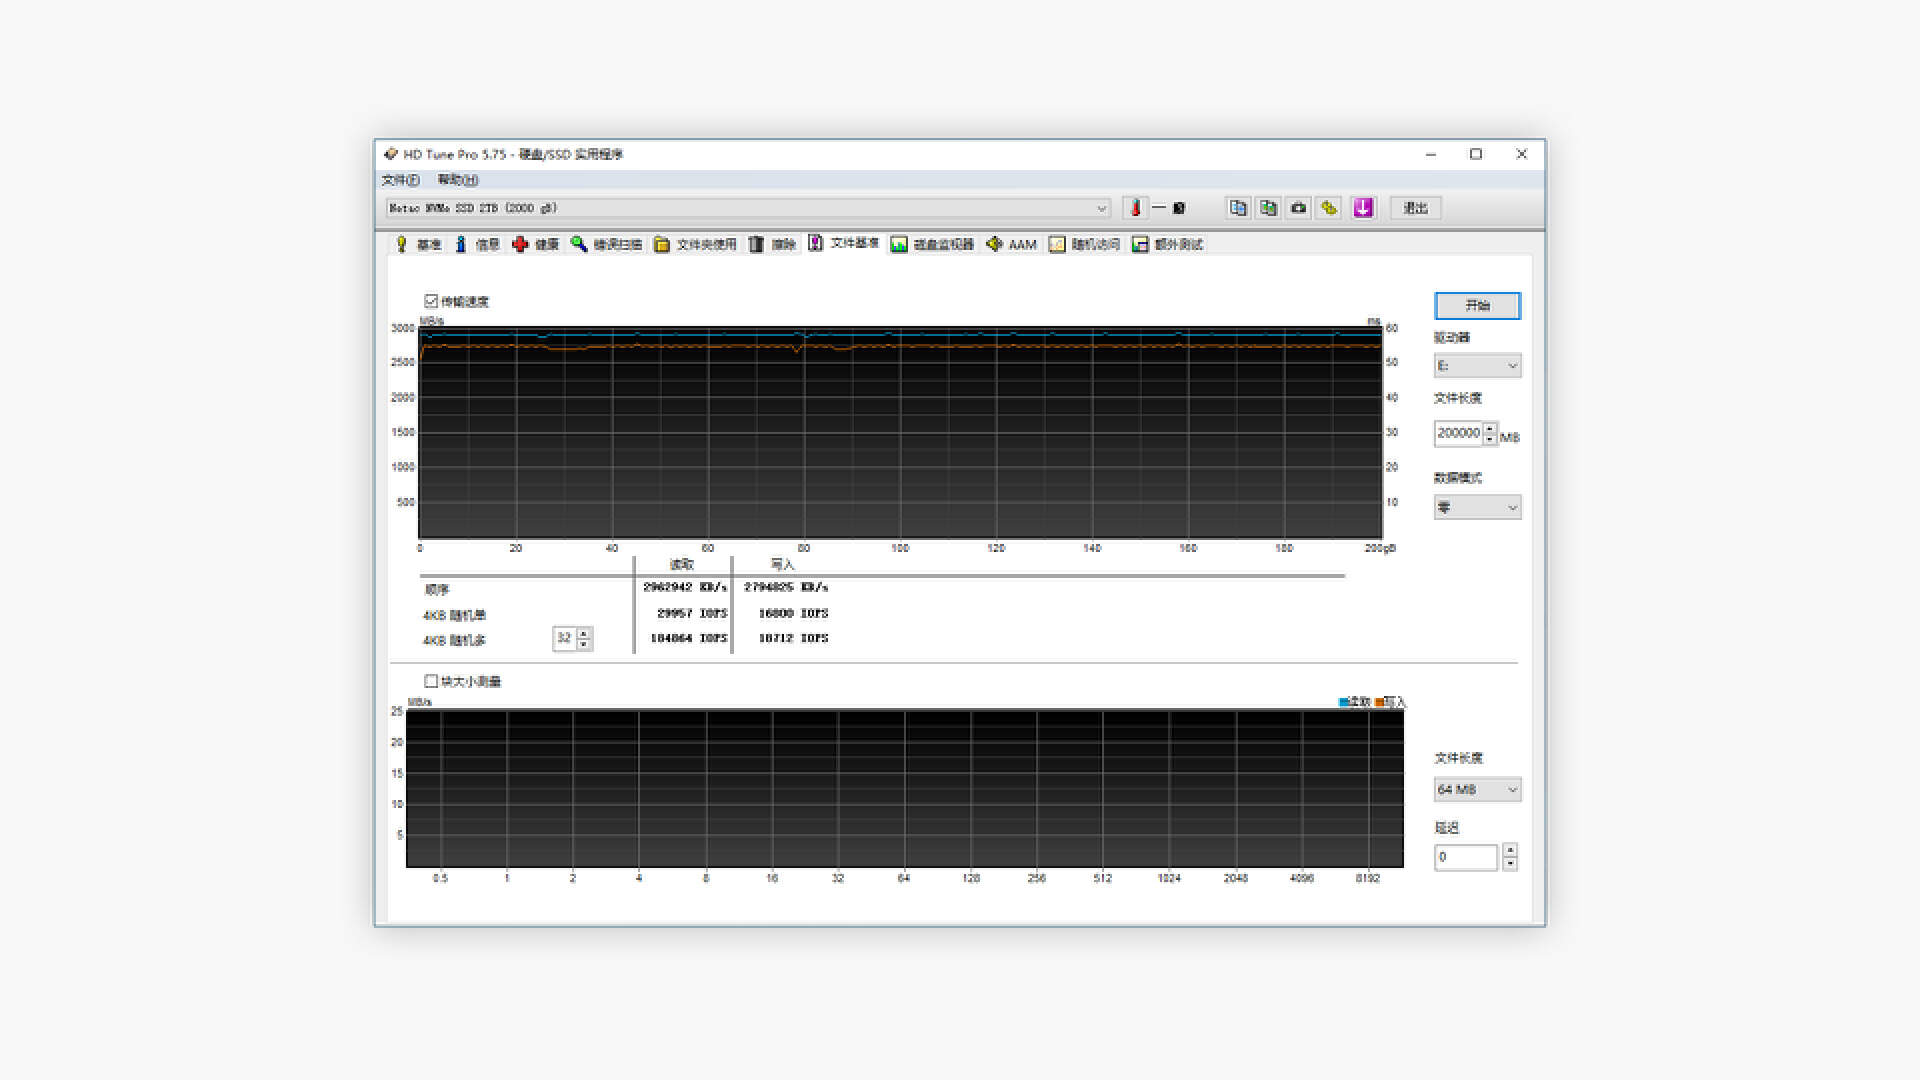Open the Health tab with red cross
The image size is (1920, 1080).
[536, 244]
